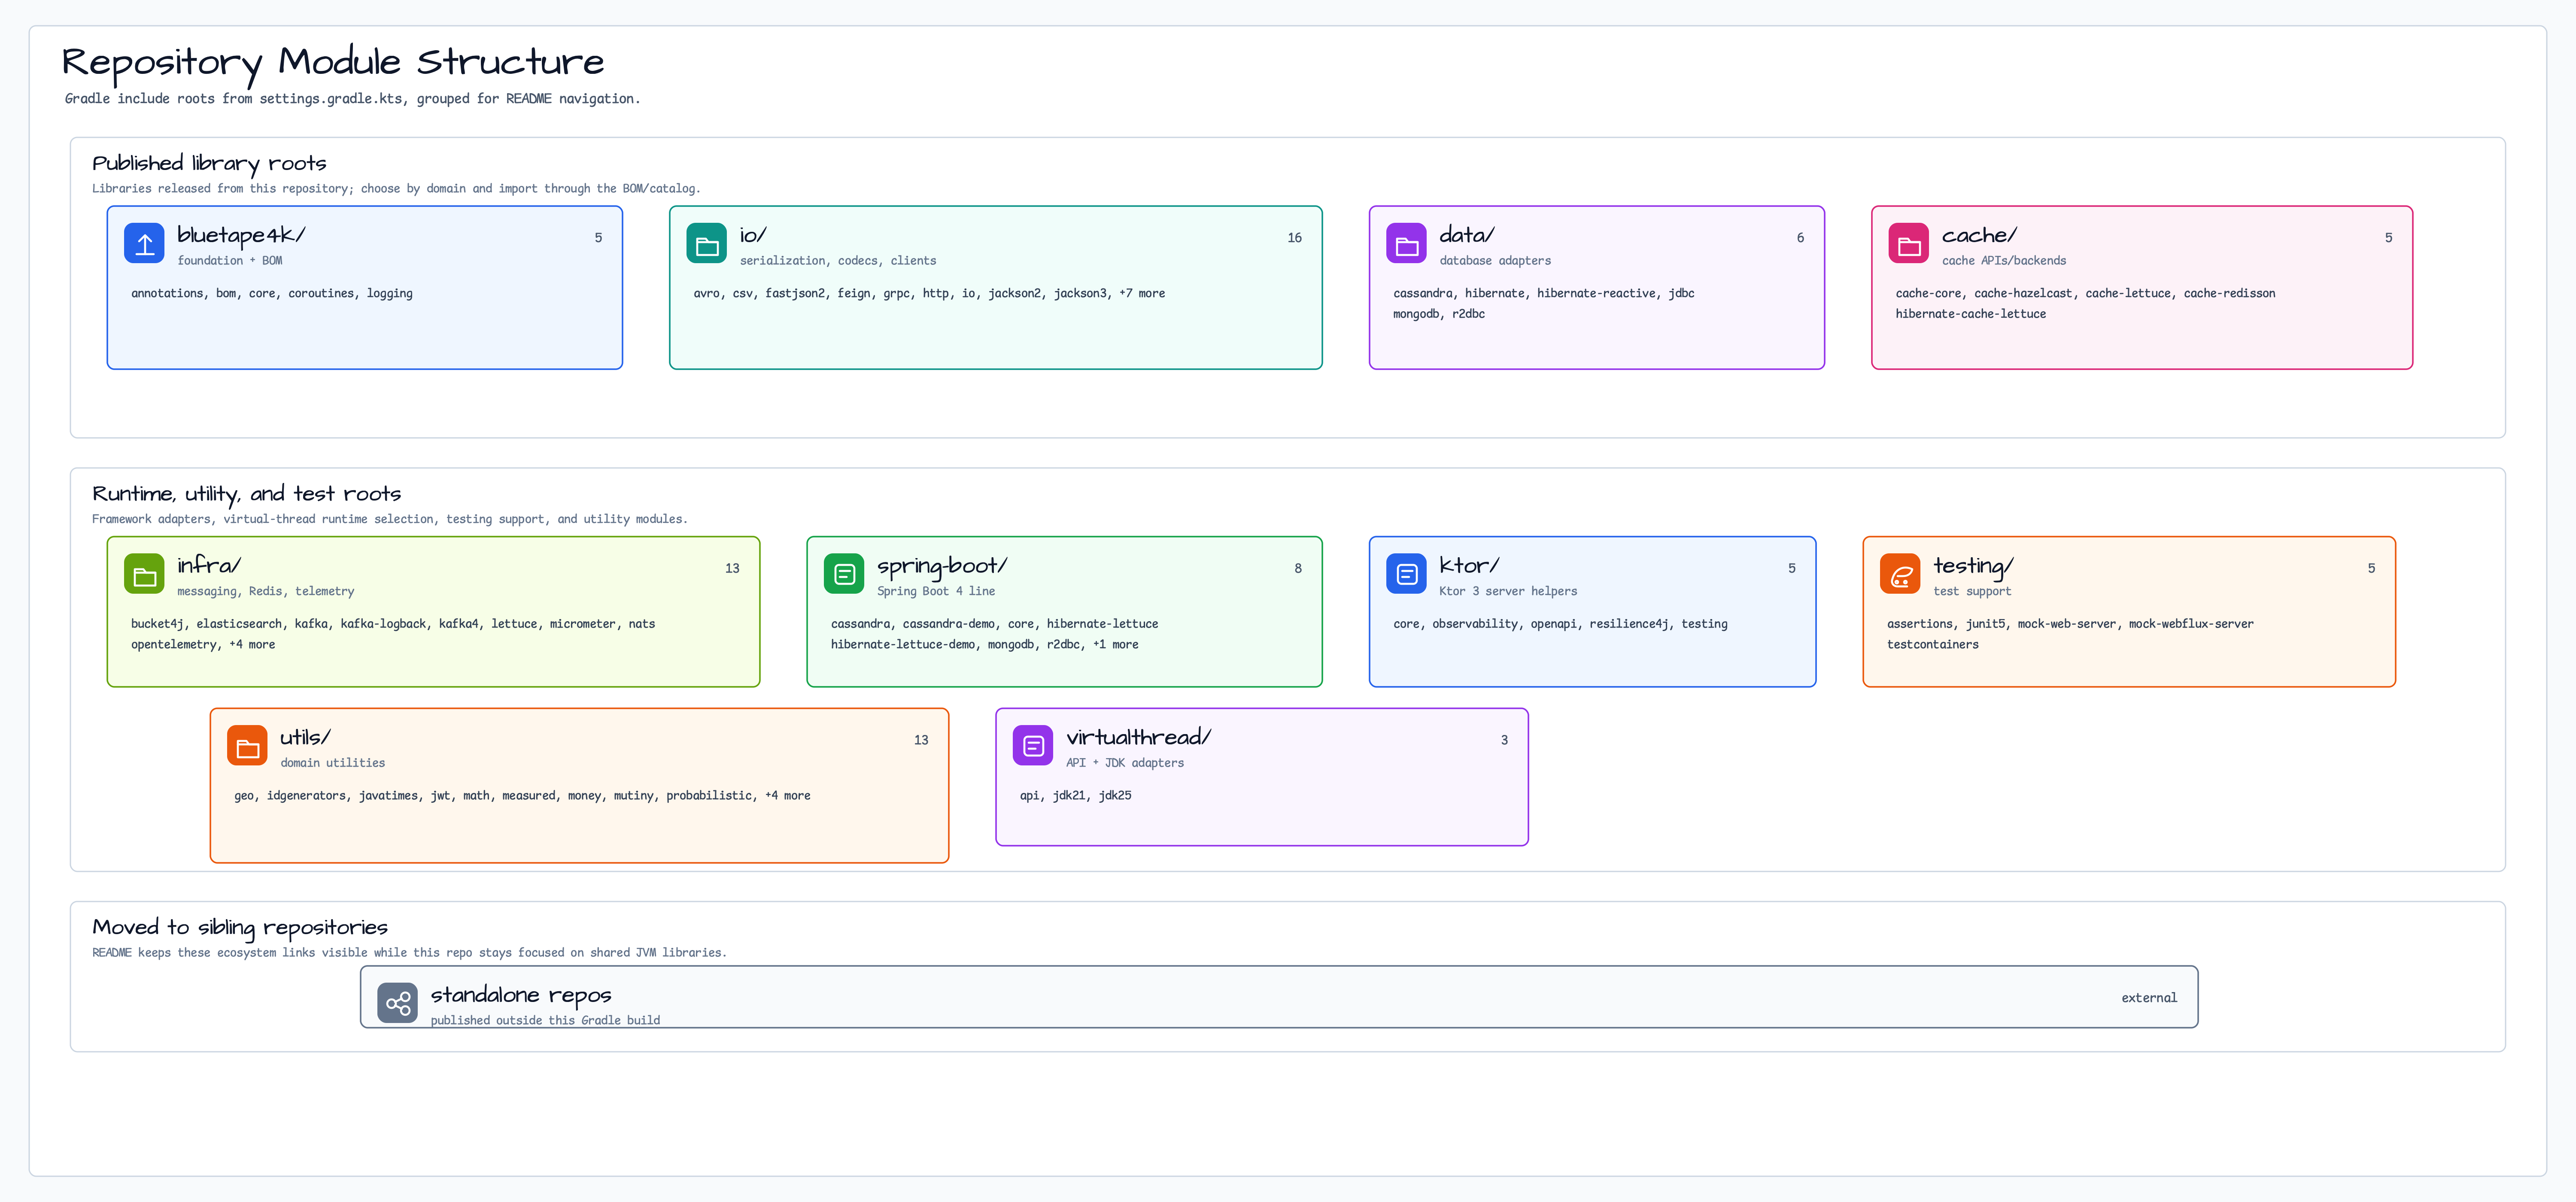Click the count 3 on virtualthread/ card
The image size is (2576, 1202).
pos(1504,740)
